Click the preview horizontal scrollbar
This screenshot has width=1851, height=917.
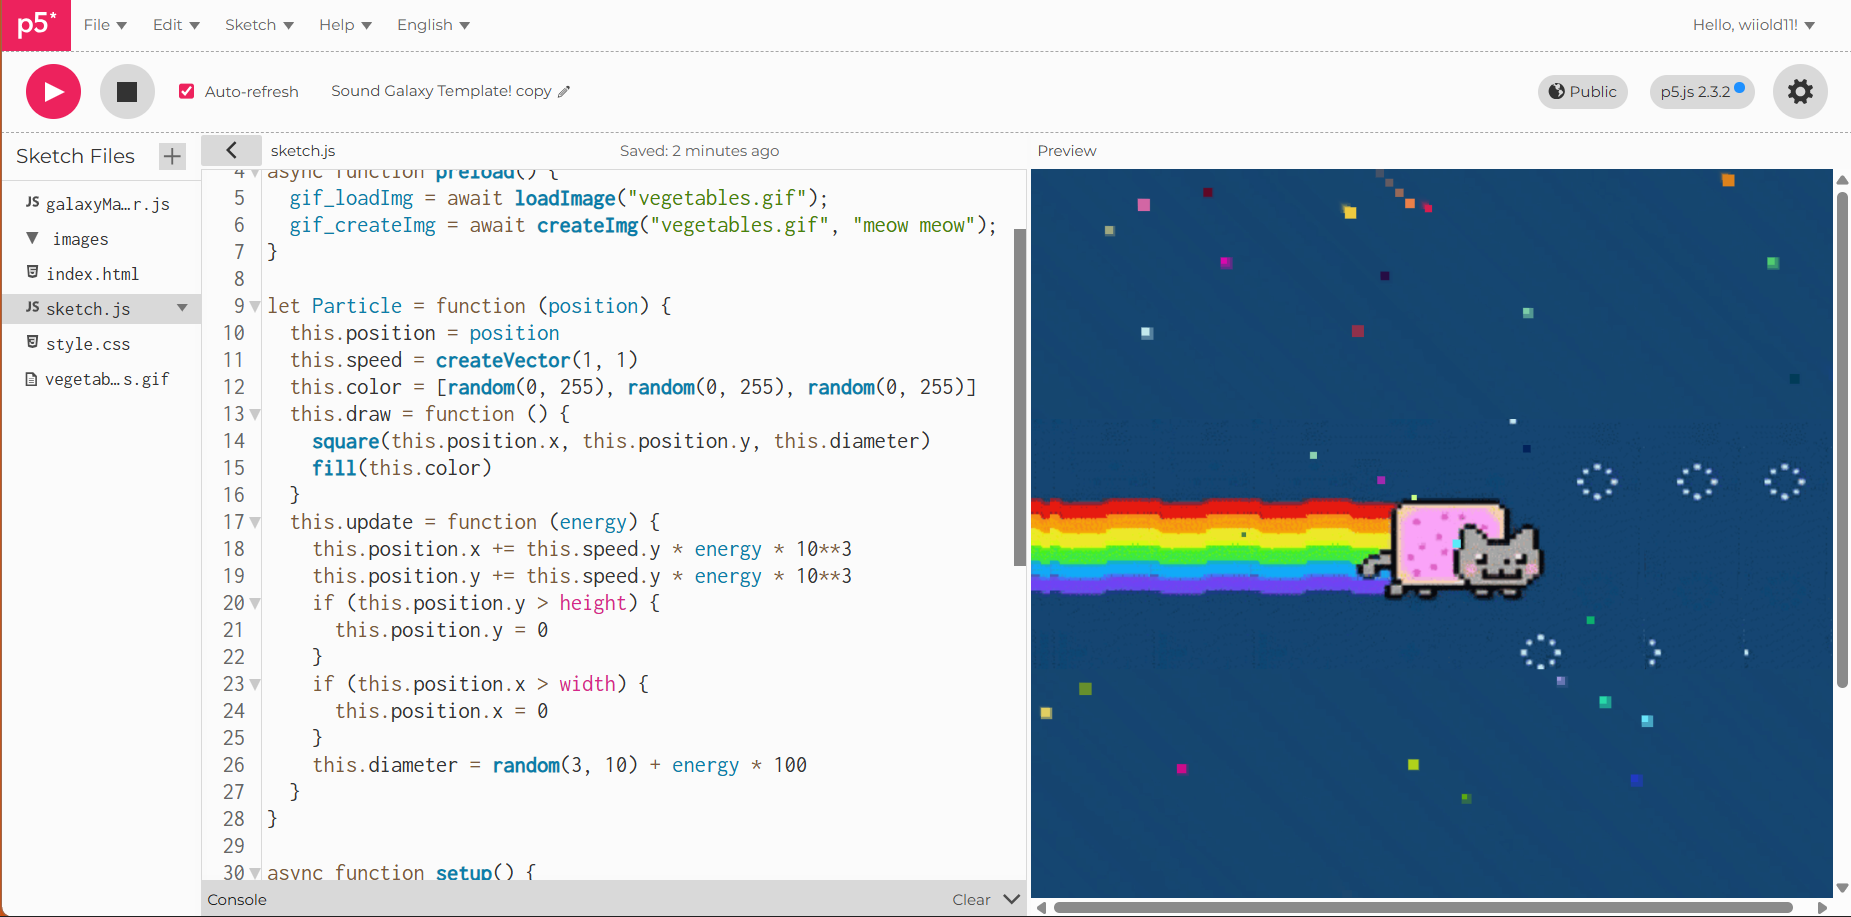(1423, 908)
